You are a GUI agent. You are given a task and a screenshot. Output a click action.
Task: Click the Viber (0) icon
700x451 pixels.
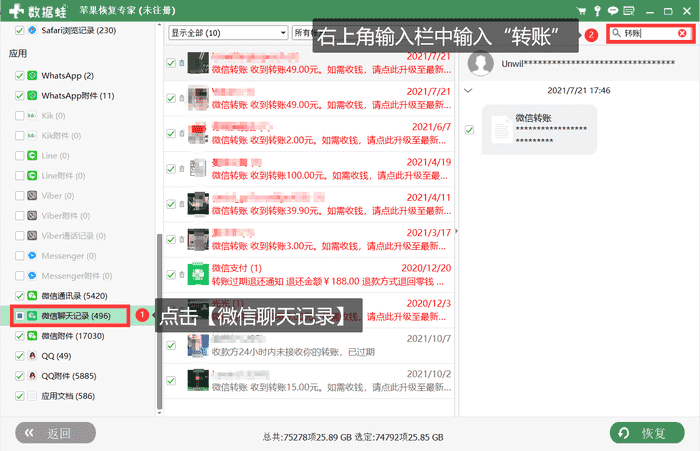point(32,196)
